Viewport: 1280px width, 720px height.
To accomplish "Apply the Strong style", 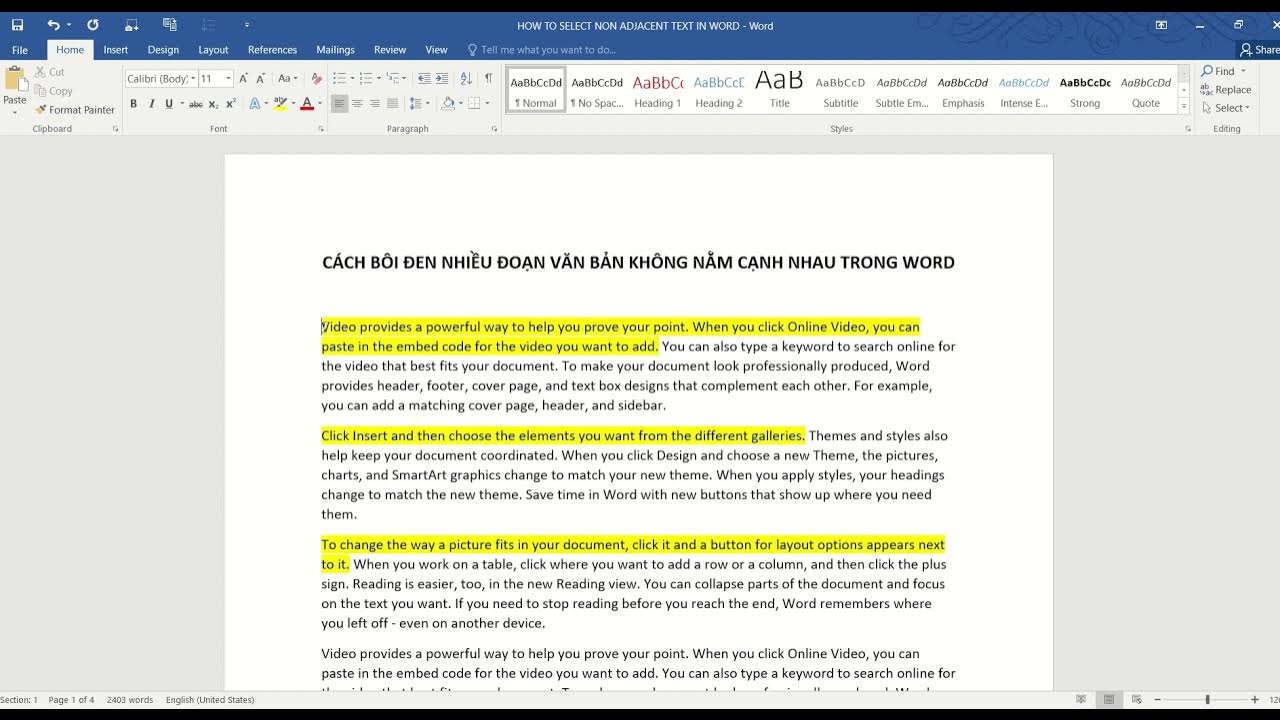I will click(x=1085, y=89).
